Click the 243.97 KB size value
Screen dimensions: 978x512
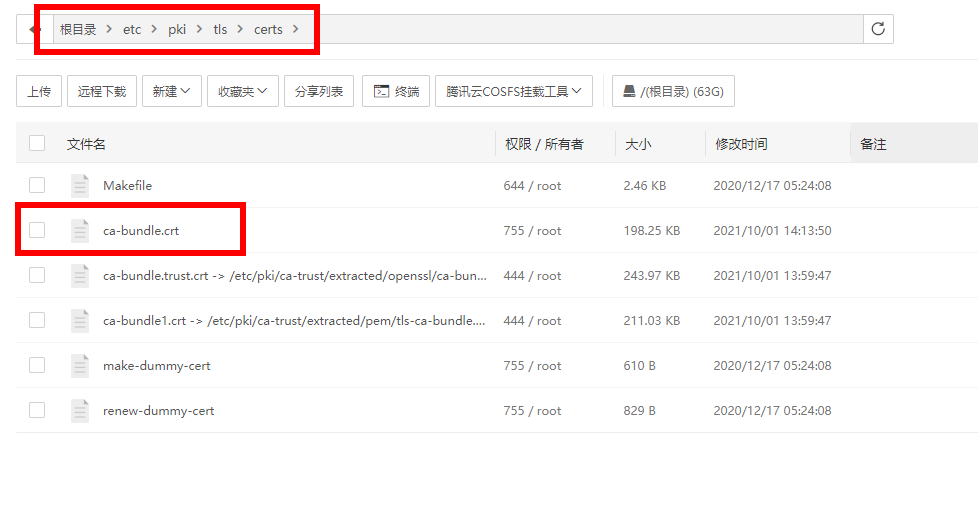tap(652, 275)
